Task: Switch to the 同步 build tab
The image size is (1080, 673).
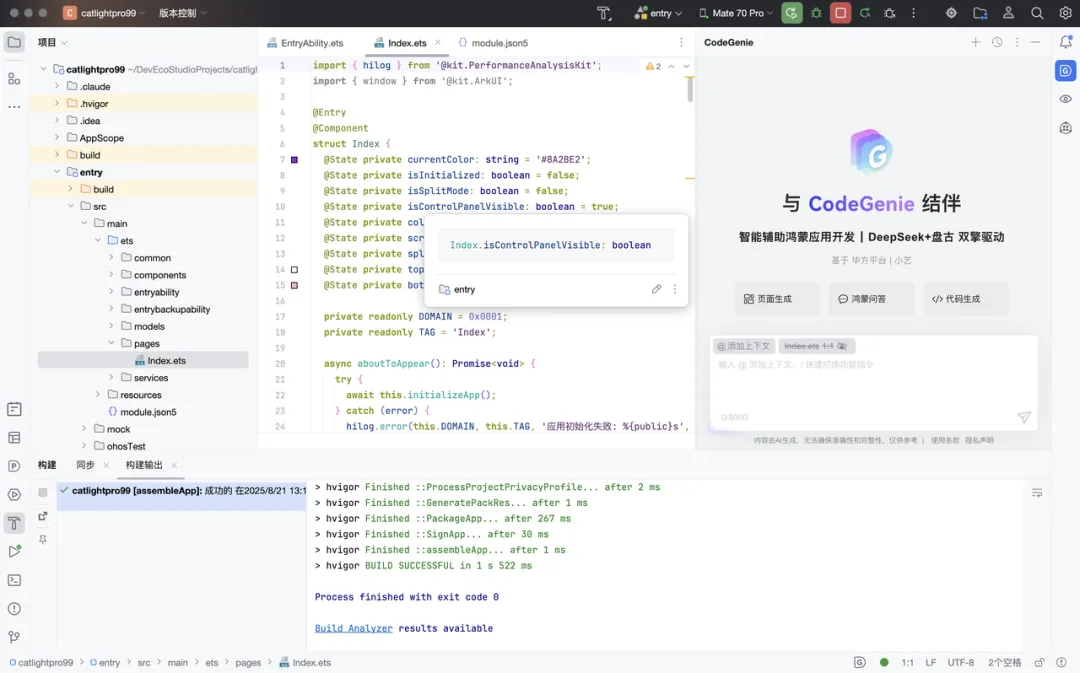Action: (x=85, y=465)
